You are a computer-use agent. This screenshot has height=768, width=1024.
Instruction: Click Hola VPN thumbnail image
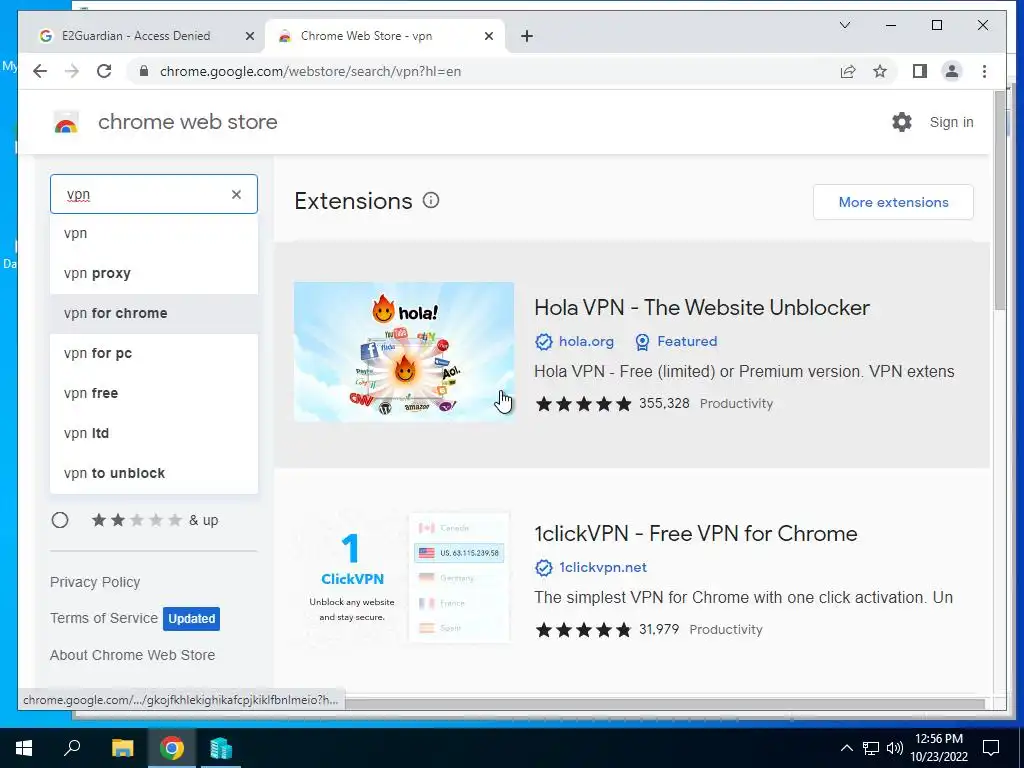coord(404,351)
